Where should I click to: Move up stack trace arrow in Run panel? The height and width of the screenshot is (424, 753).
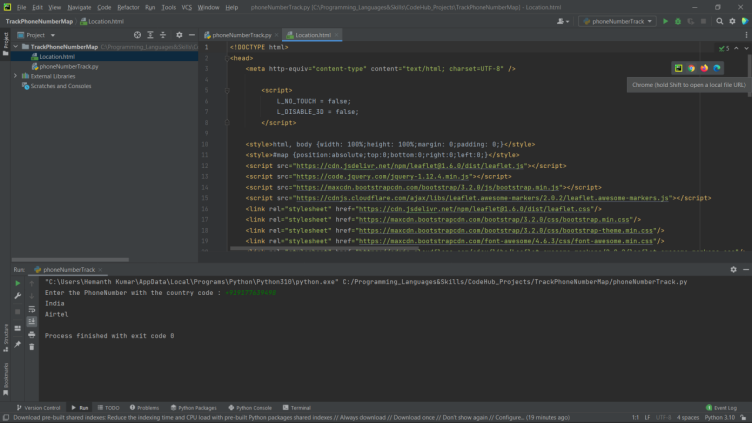[x=32, y=283]
